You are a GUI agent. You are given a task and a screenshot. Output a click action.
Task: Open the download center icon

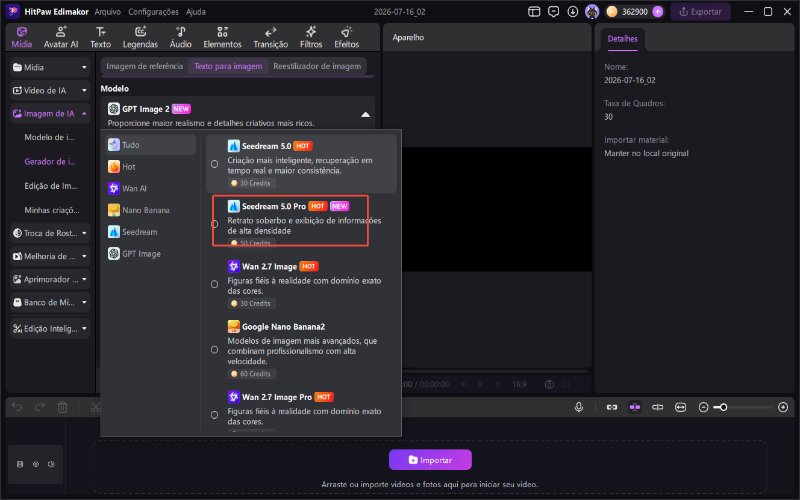pyautogui.click(x=572, y=12)
